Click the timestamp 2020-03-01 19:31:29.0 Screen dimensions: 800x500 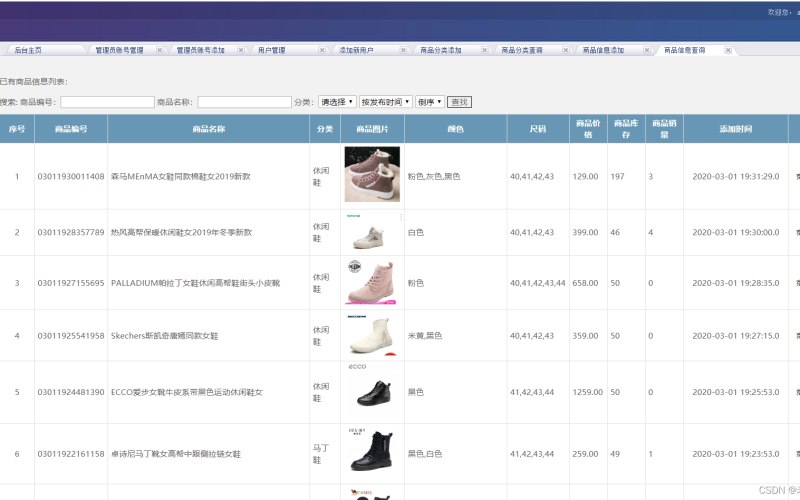click(736, 177)
